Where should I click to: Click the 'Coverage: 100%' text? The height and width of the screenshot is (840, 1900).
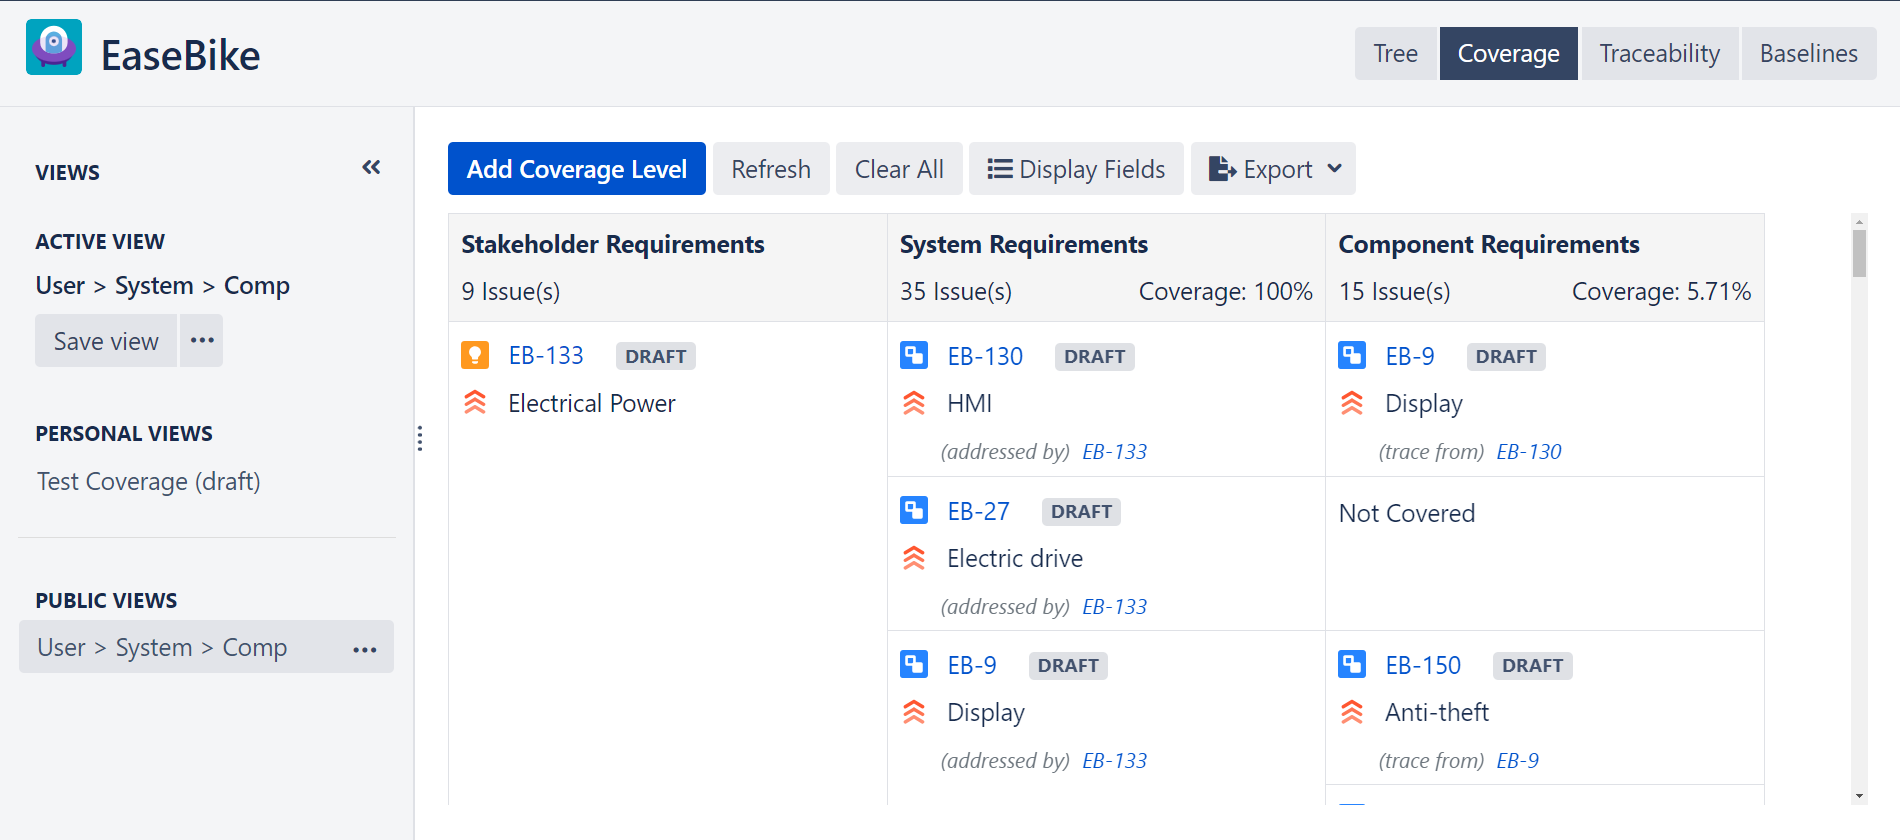pos(1225,291)
